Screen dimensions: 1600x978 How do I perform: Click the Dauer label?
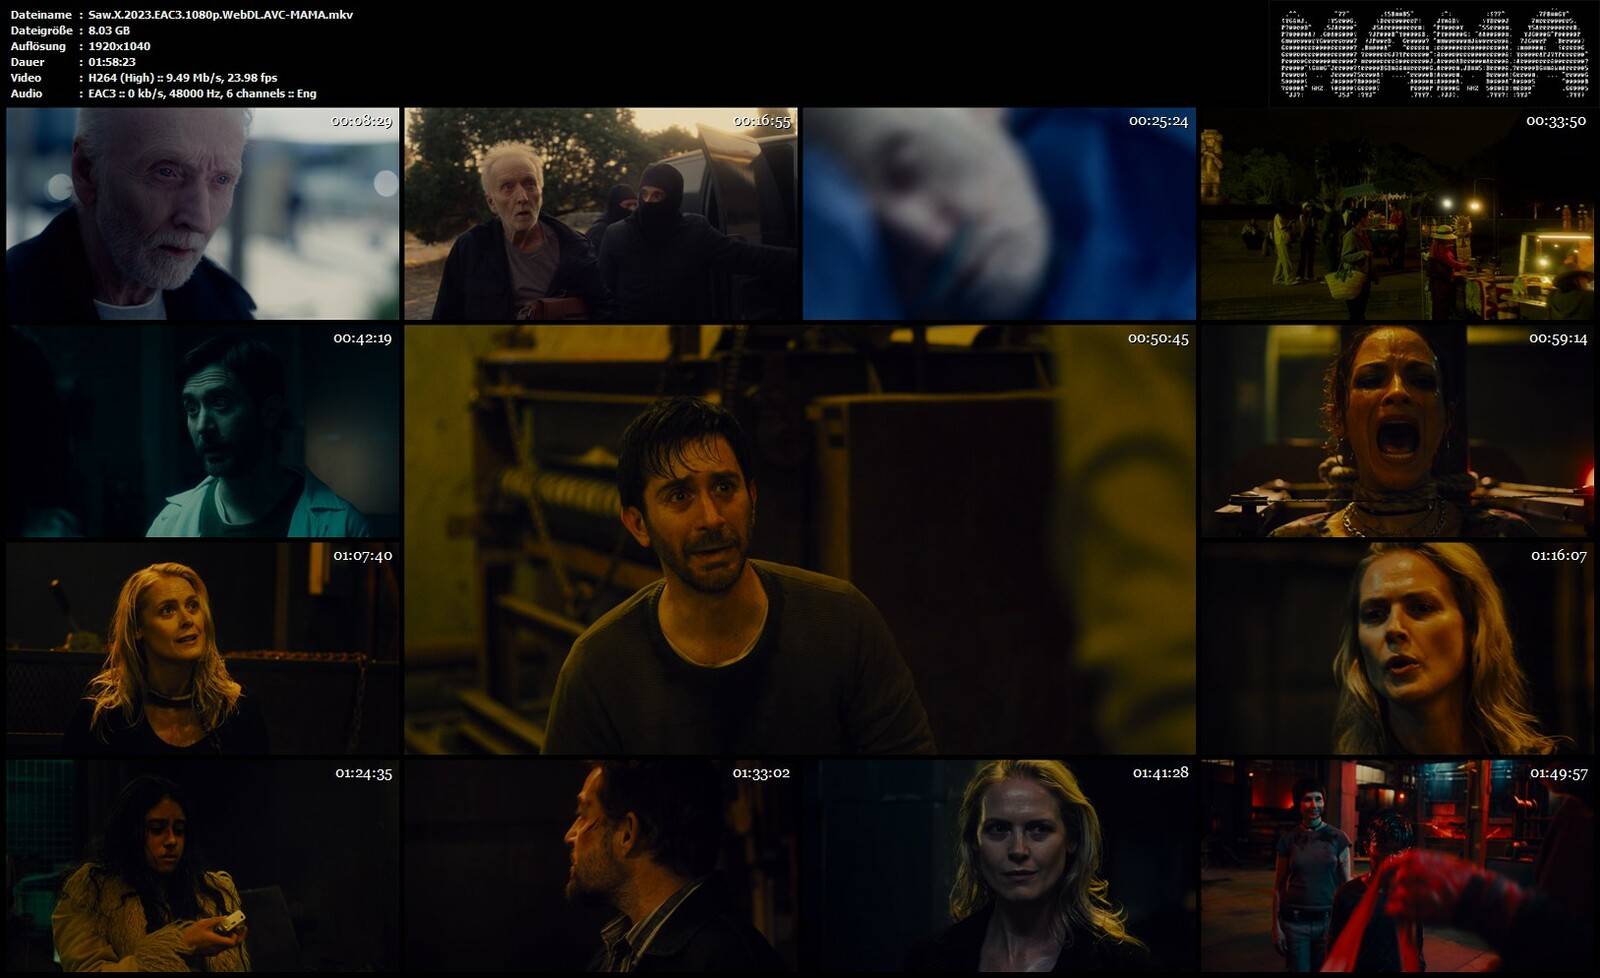click(x=27, y=62)
